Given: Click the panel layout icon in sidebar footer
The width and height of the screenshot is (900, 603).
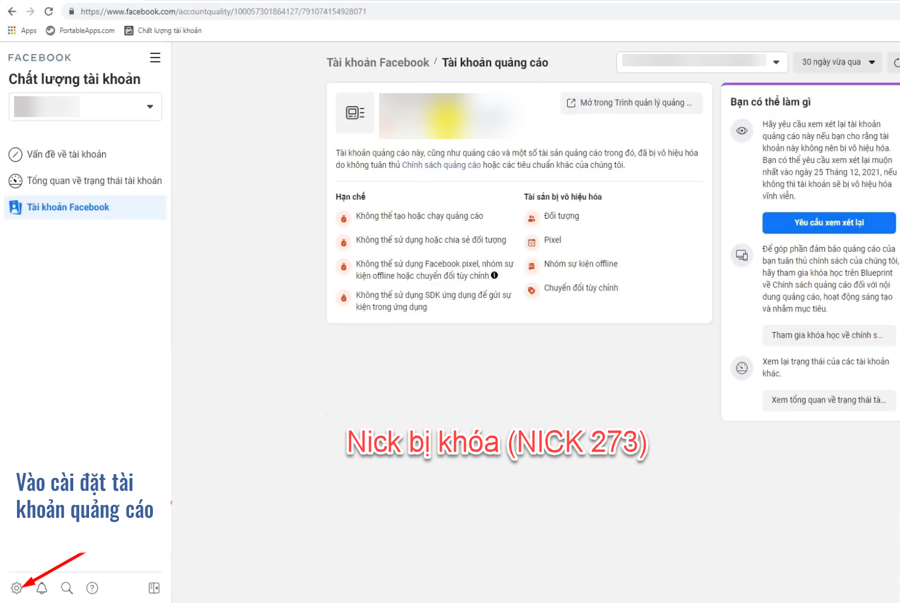Looking at the screenshot, I should [154, 588].
